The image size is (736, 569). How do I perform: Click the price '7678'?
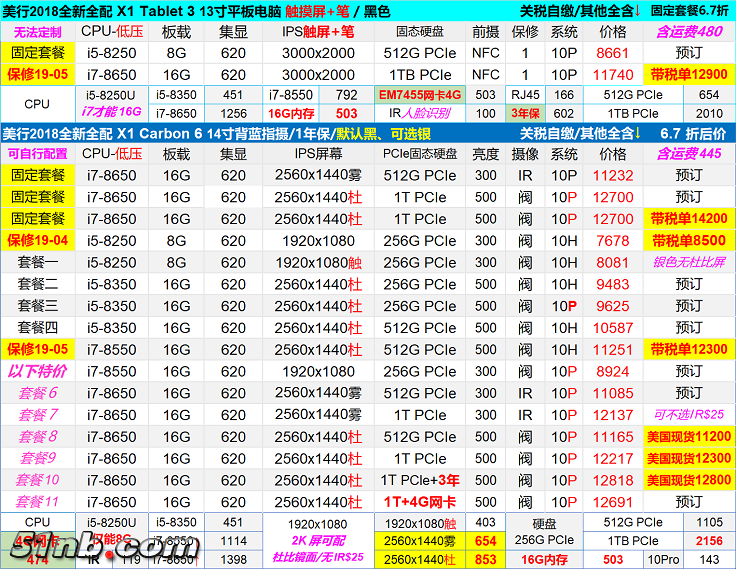tap(613, 240)
